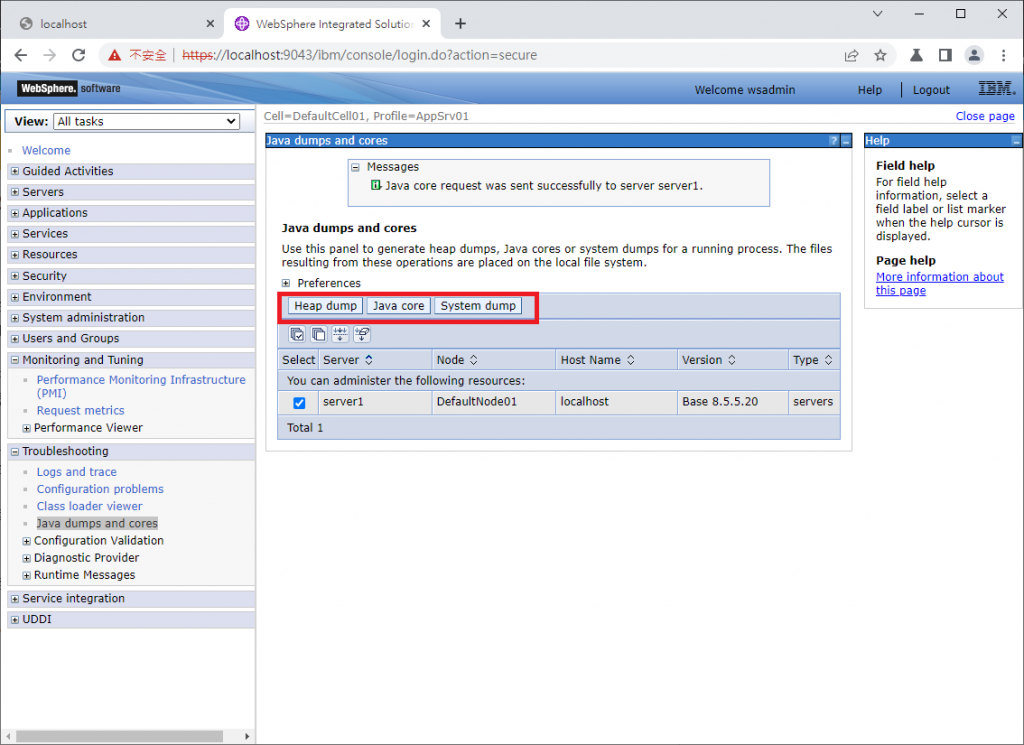
Task: Open the tab search chevron in title bar
Action: click(x=878, y=14)
